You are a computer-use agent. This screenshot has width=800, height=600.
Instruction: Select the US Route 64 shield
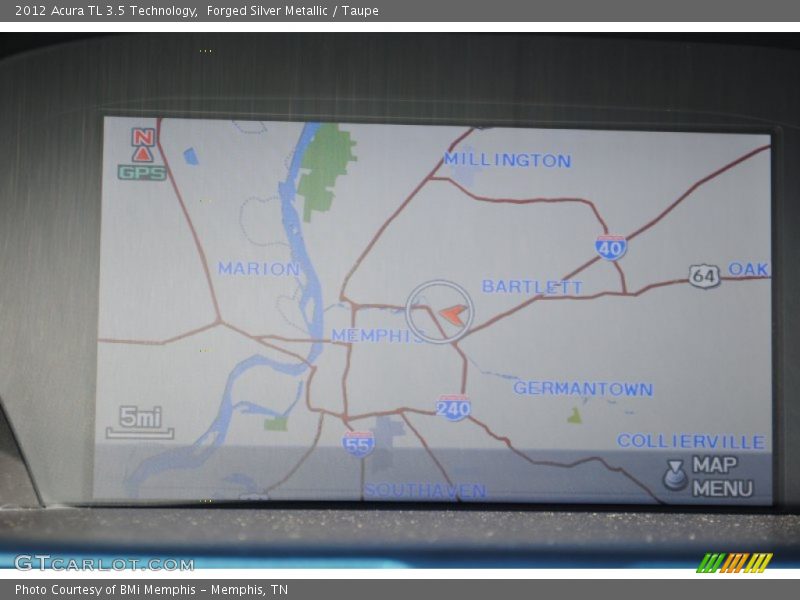(x=705, y=276)
